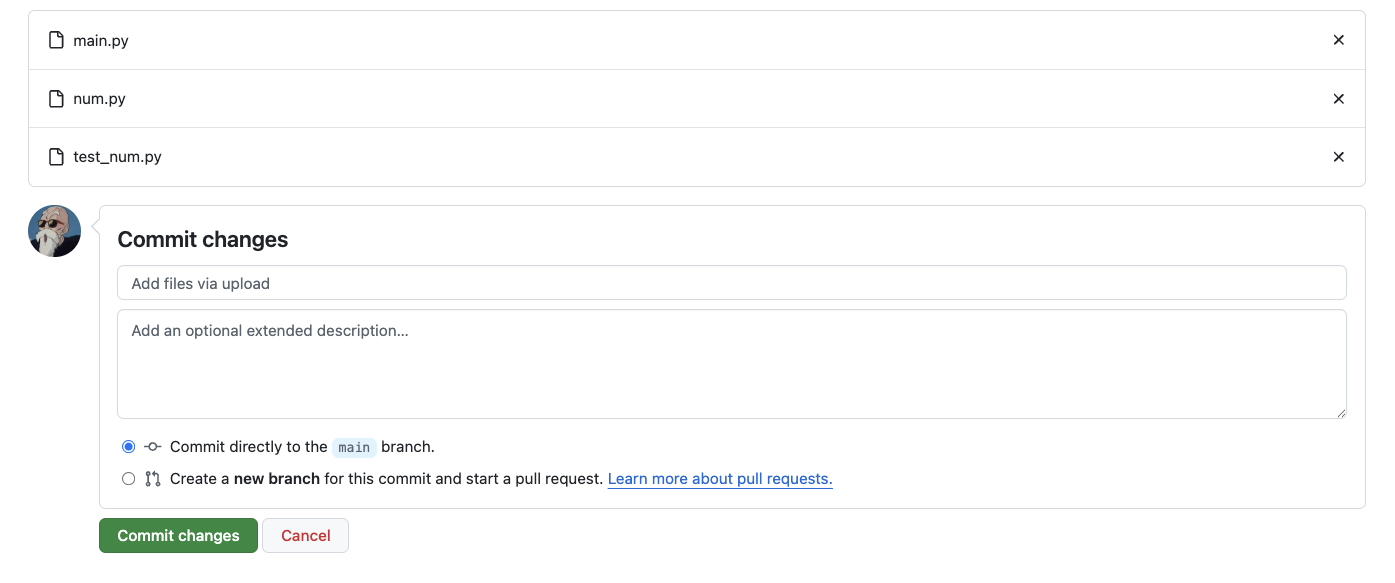Click the user avatar picture

(x=54, y=231)
